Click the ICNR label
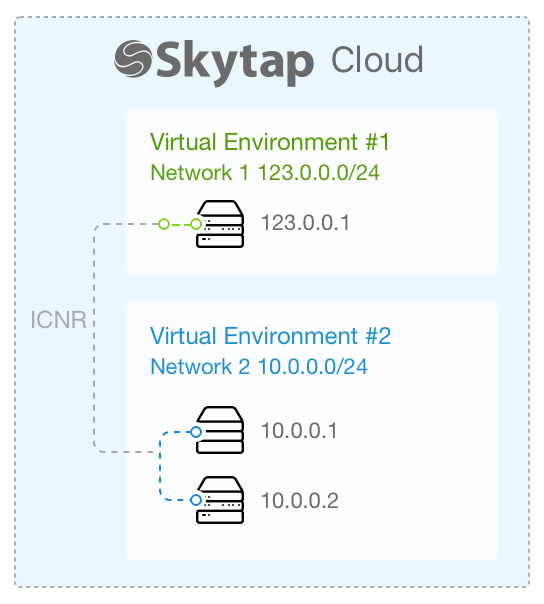Viewport: 544px width, 604px height. pos(59,320)
